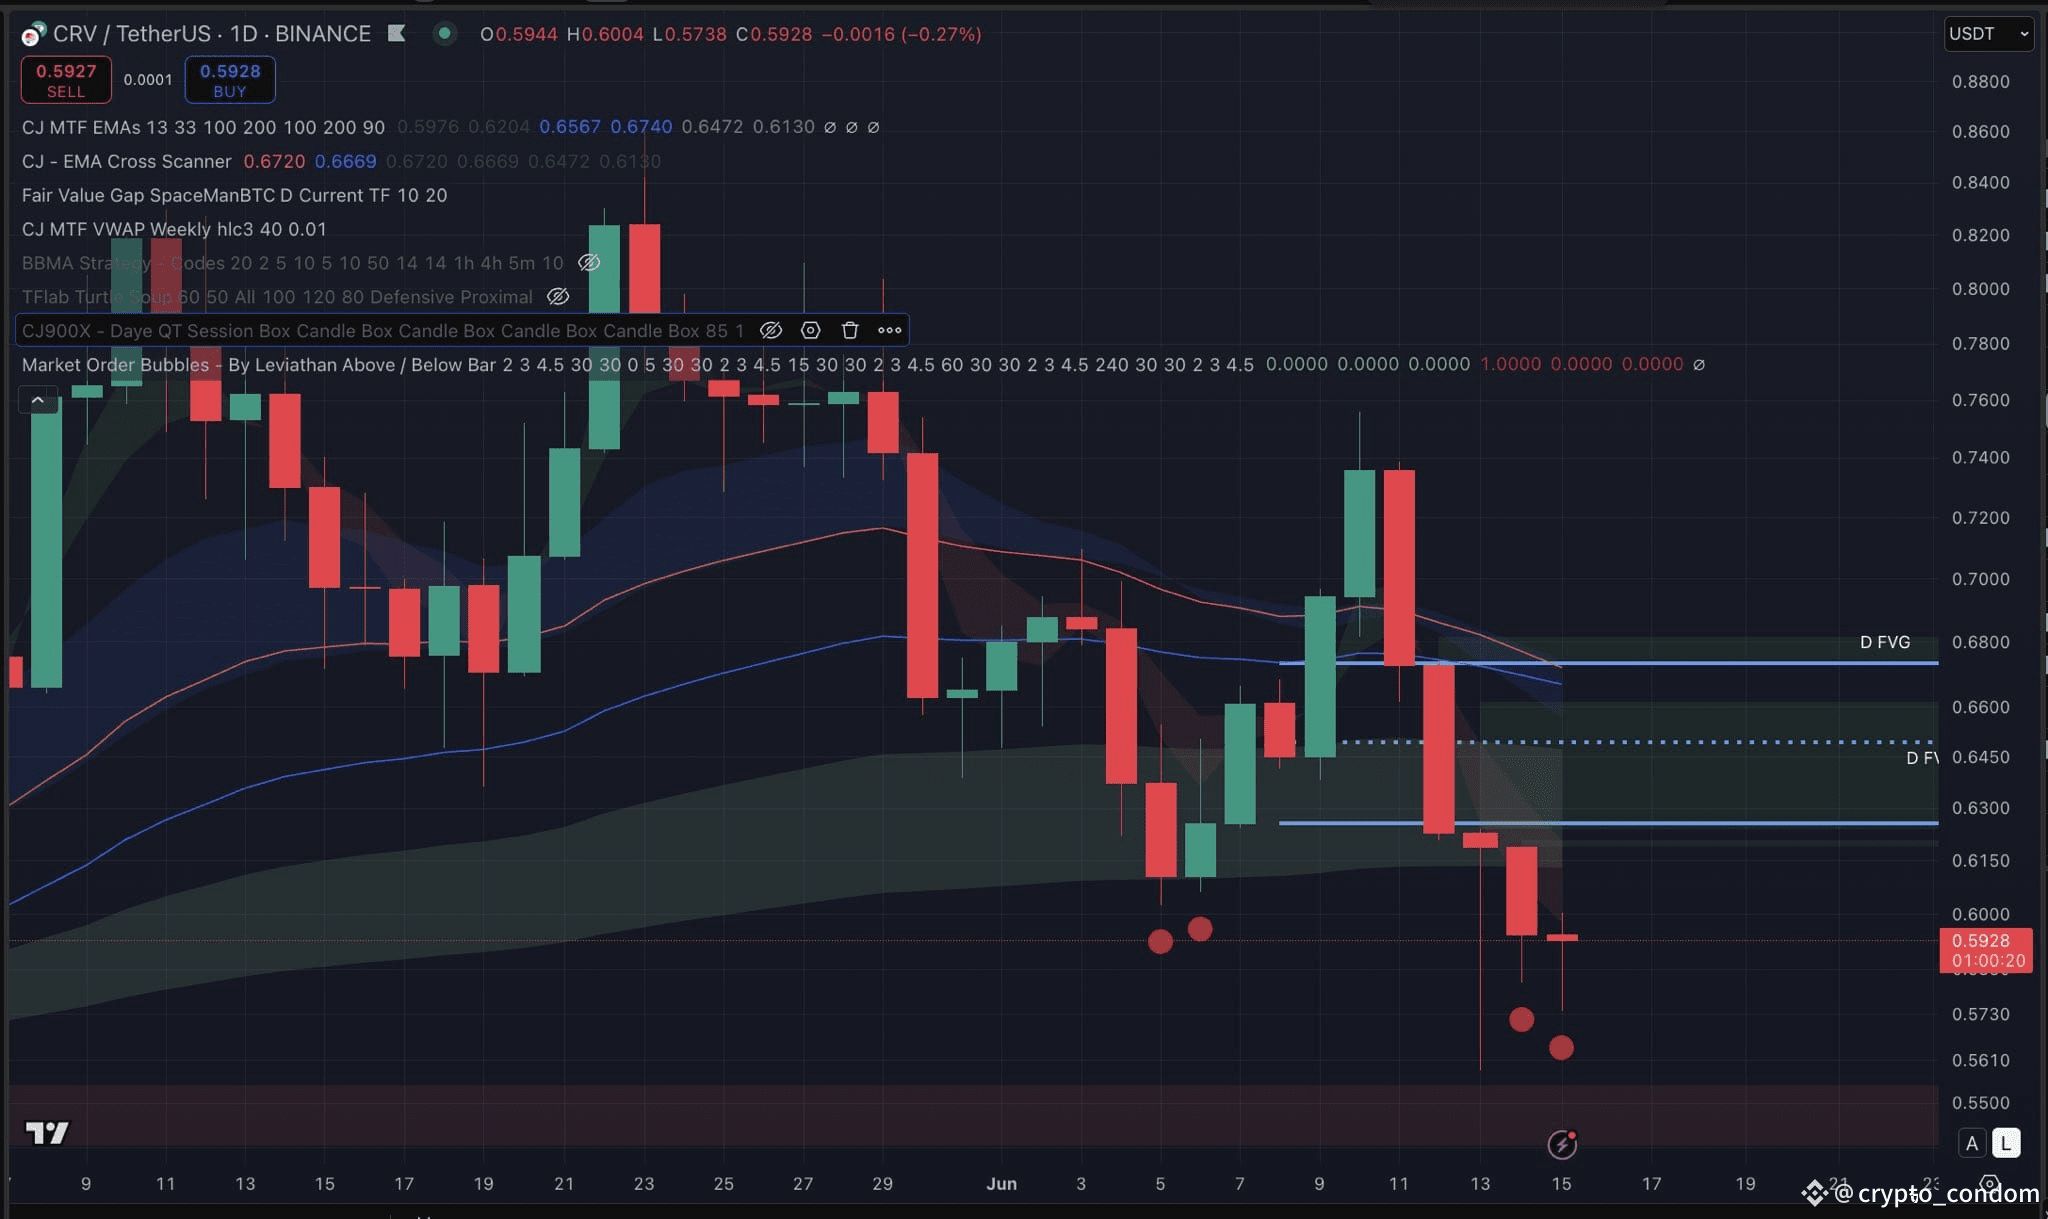The image size is (2048, 1219).
Task: Show the hidden TFlab Turtle Soup indicator
Action: coord(558,297)
